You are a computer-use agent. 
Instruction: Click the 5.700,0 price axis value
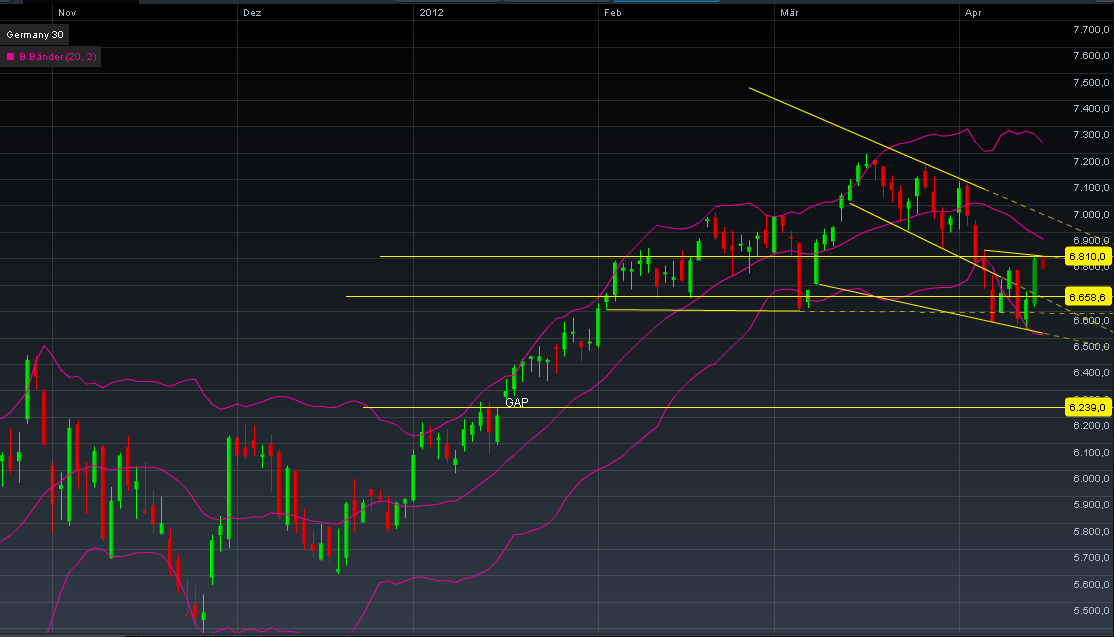point(1091,558)
